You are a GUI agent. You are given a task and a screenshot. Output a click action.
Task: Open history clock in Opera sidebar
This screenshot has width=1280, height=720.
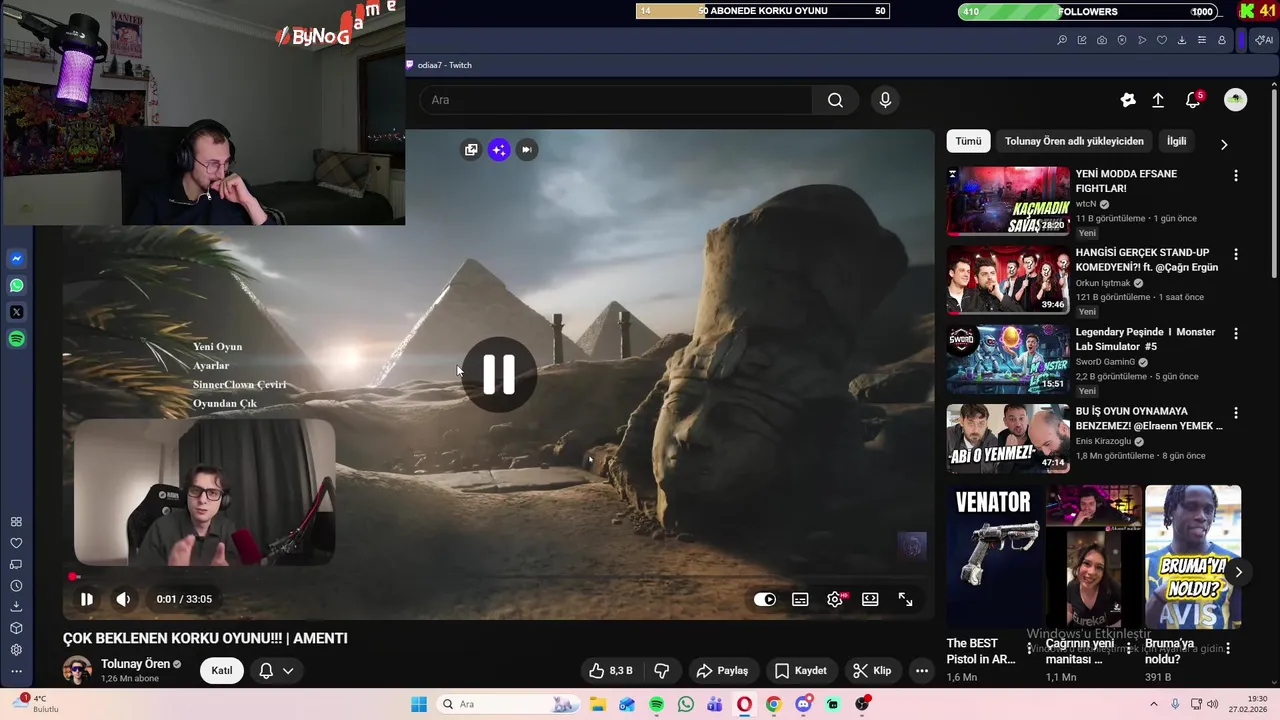[16, 586]
